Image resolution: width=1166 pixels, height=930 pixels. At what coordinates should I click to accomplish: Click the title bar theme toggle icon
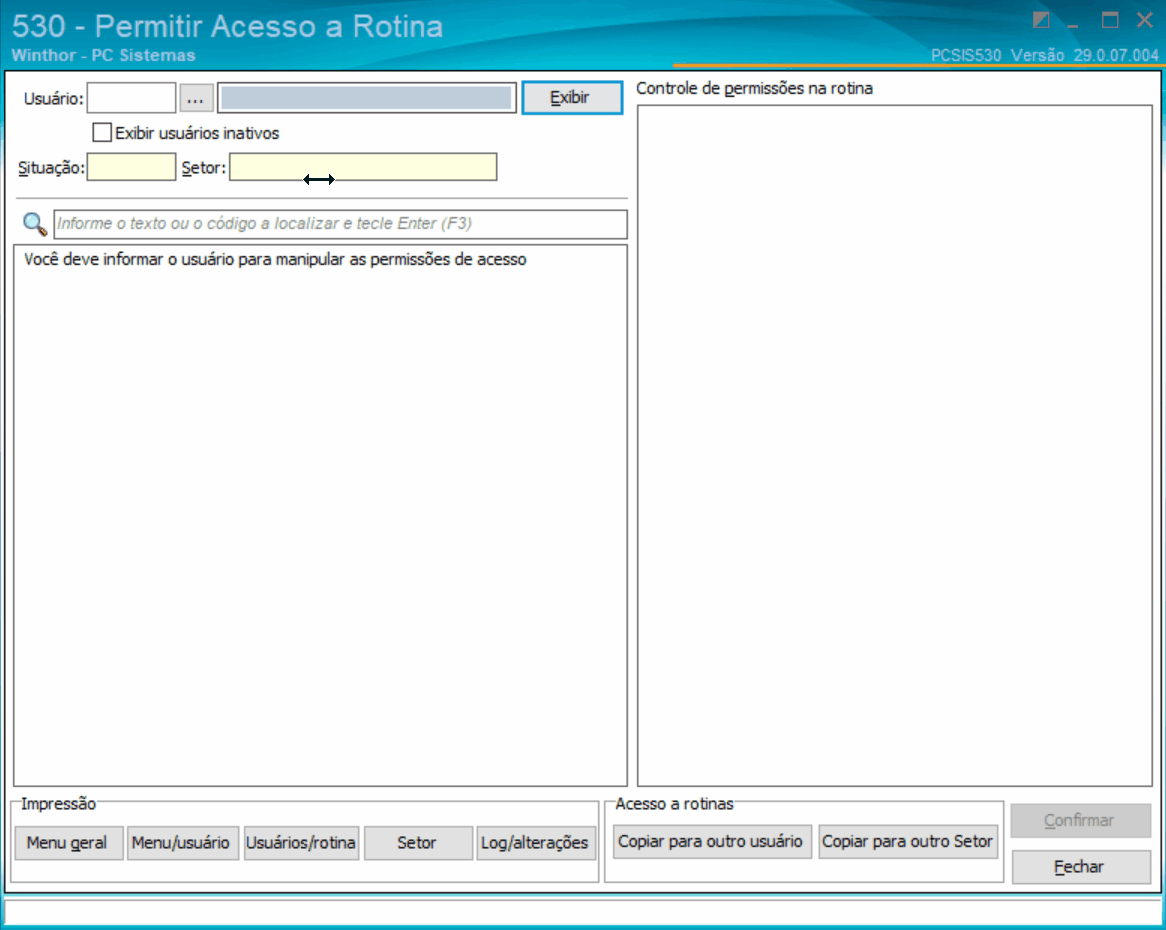coord(1041,20)
